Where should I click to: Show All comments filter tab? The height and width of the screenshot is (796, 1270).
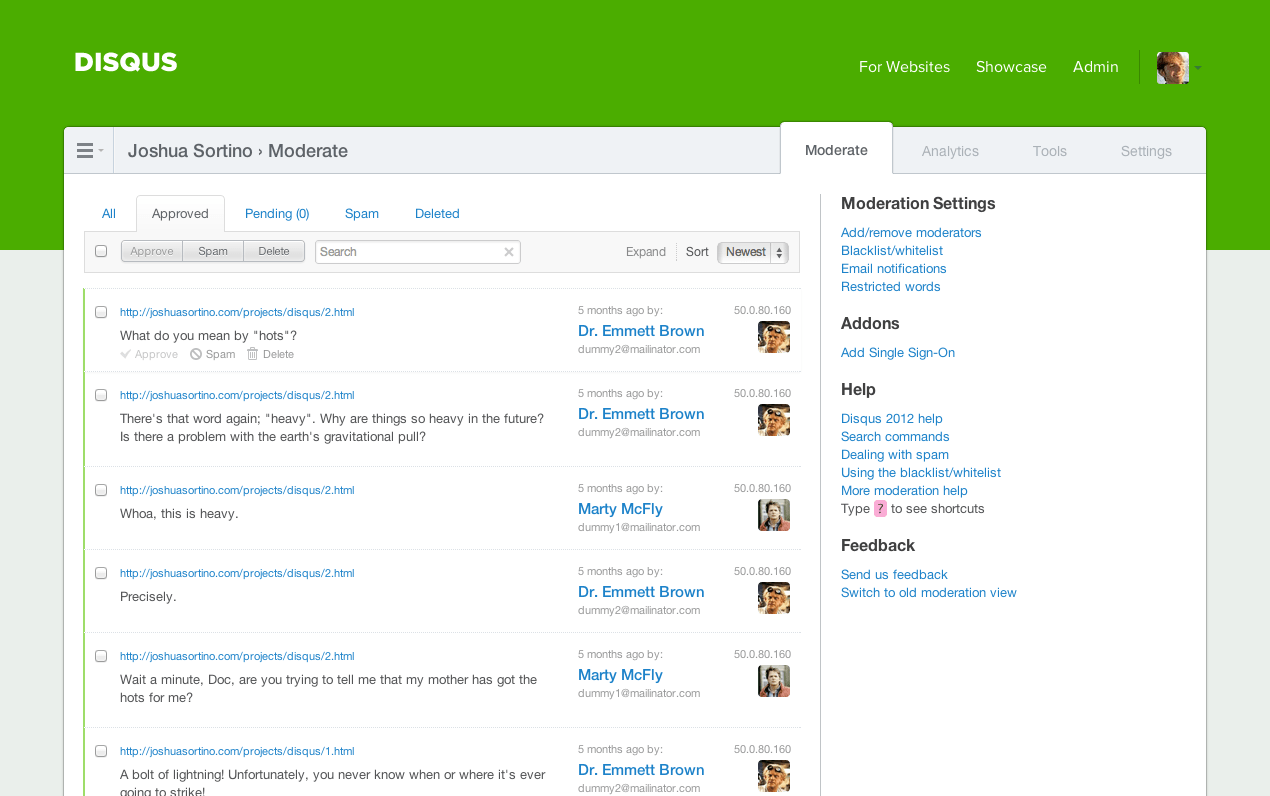click(x=109, y=213)
